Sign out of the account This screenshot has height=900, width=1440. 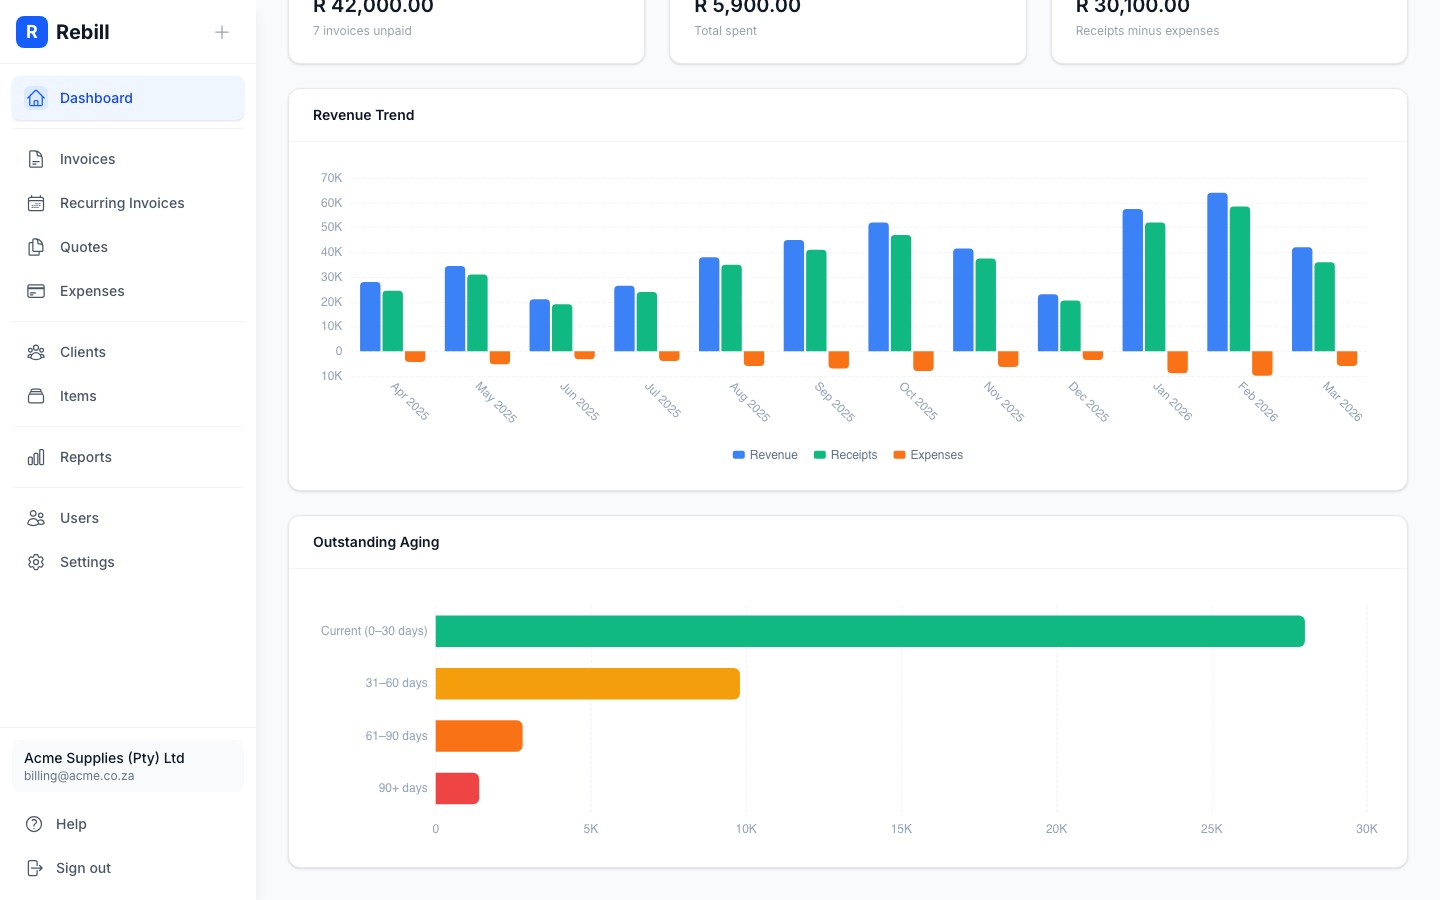pos(83,868)
